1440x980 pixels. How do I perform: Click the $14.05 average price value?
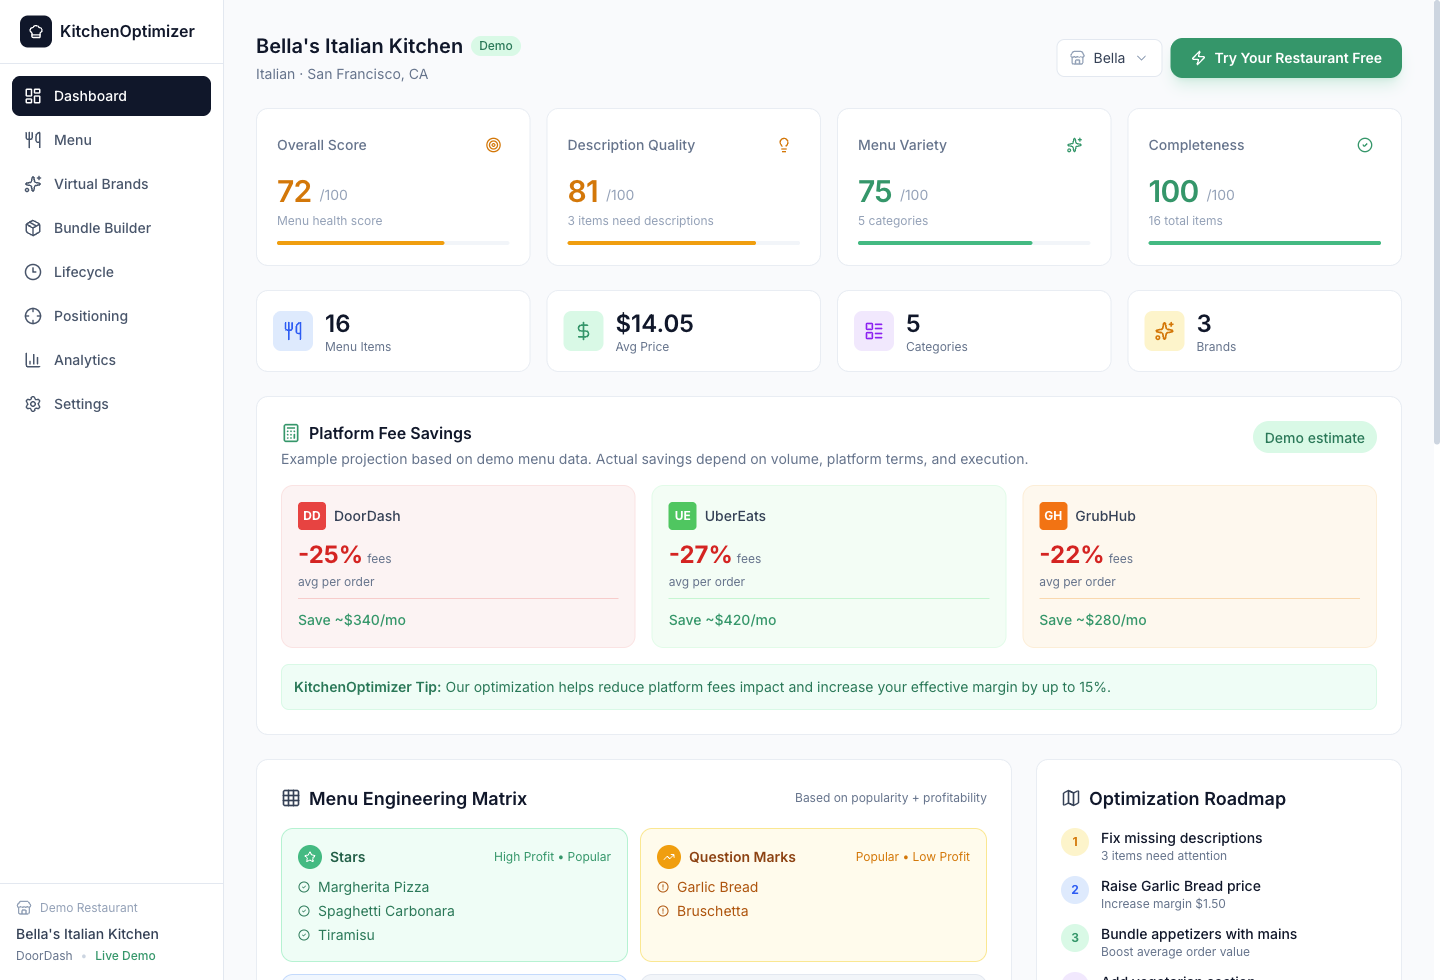(x=654, y=323)
